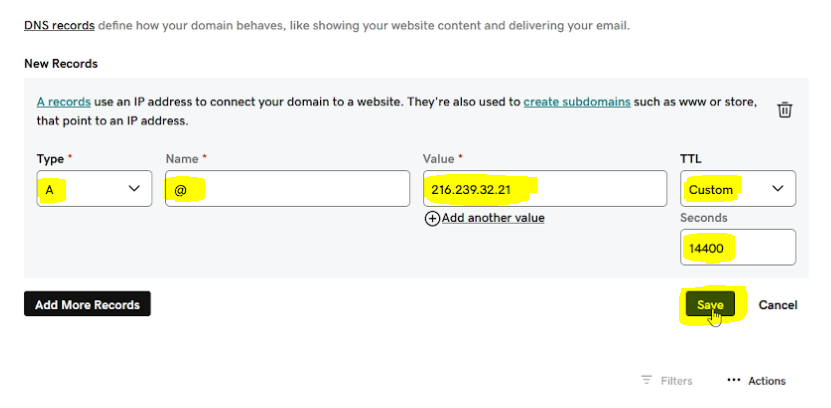This screenshot has width=831, height=408.
Task: Click the plus icon beside Add another value
Action: click(x=432, y=218)
